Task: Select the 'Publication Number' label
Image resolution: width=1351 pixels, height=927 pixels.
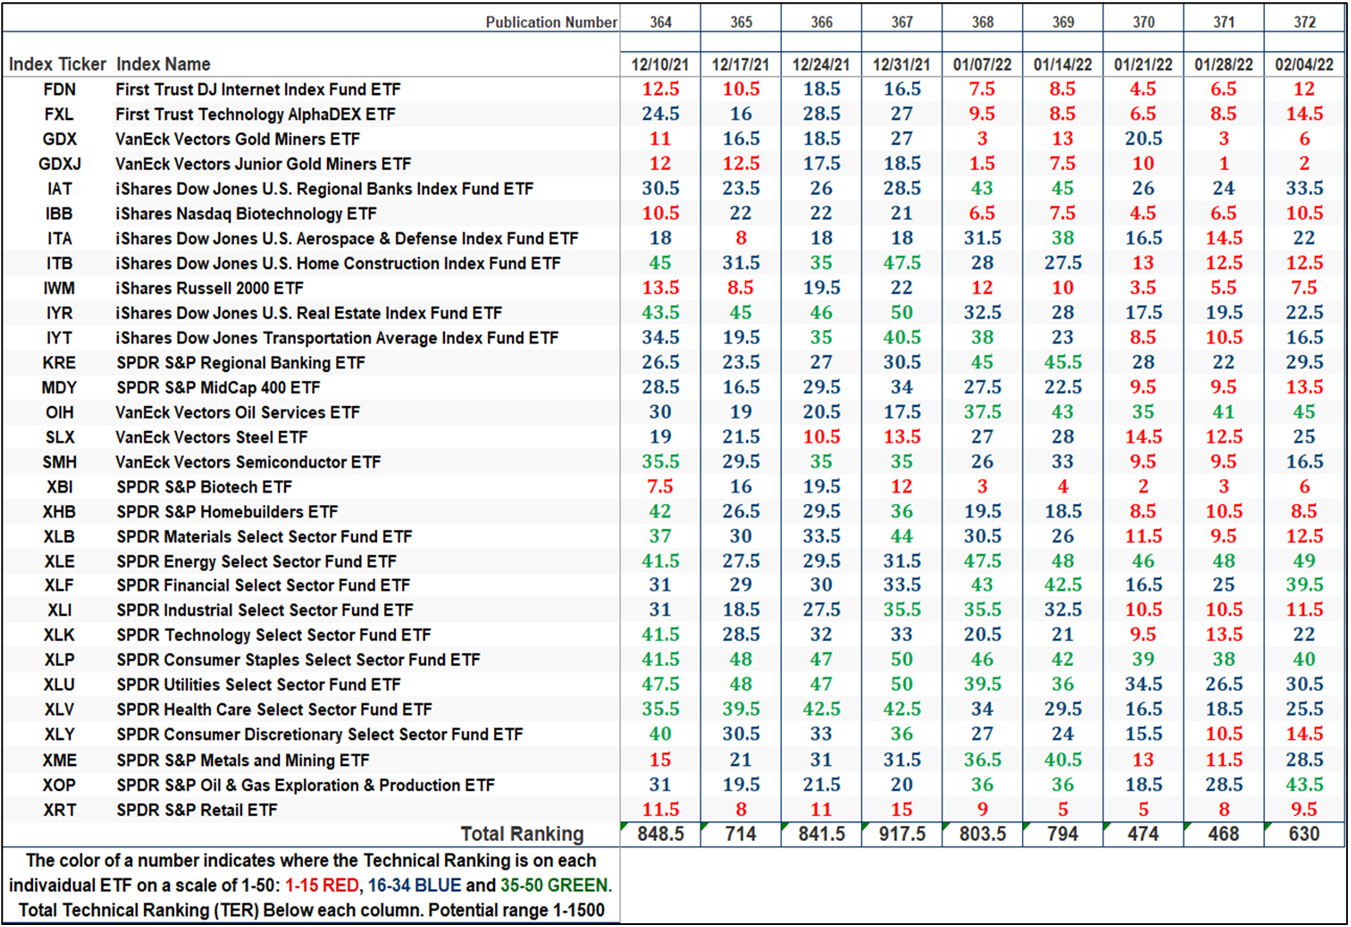Action: [551, 22]
